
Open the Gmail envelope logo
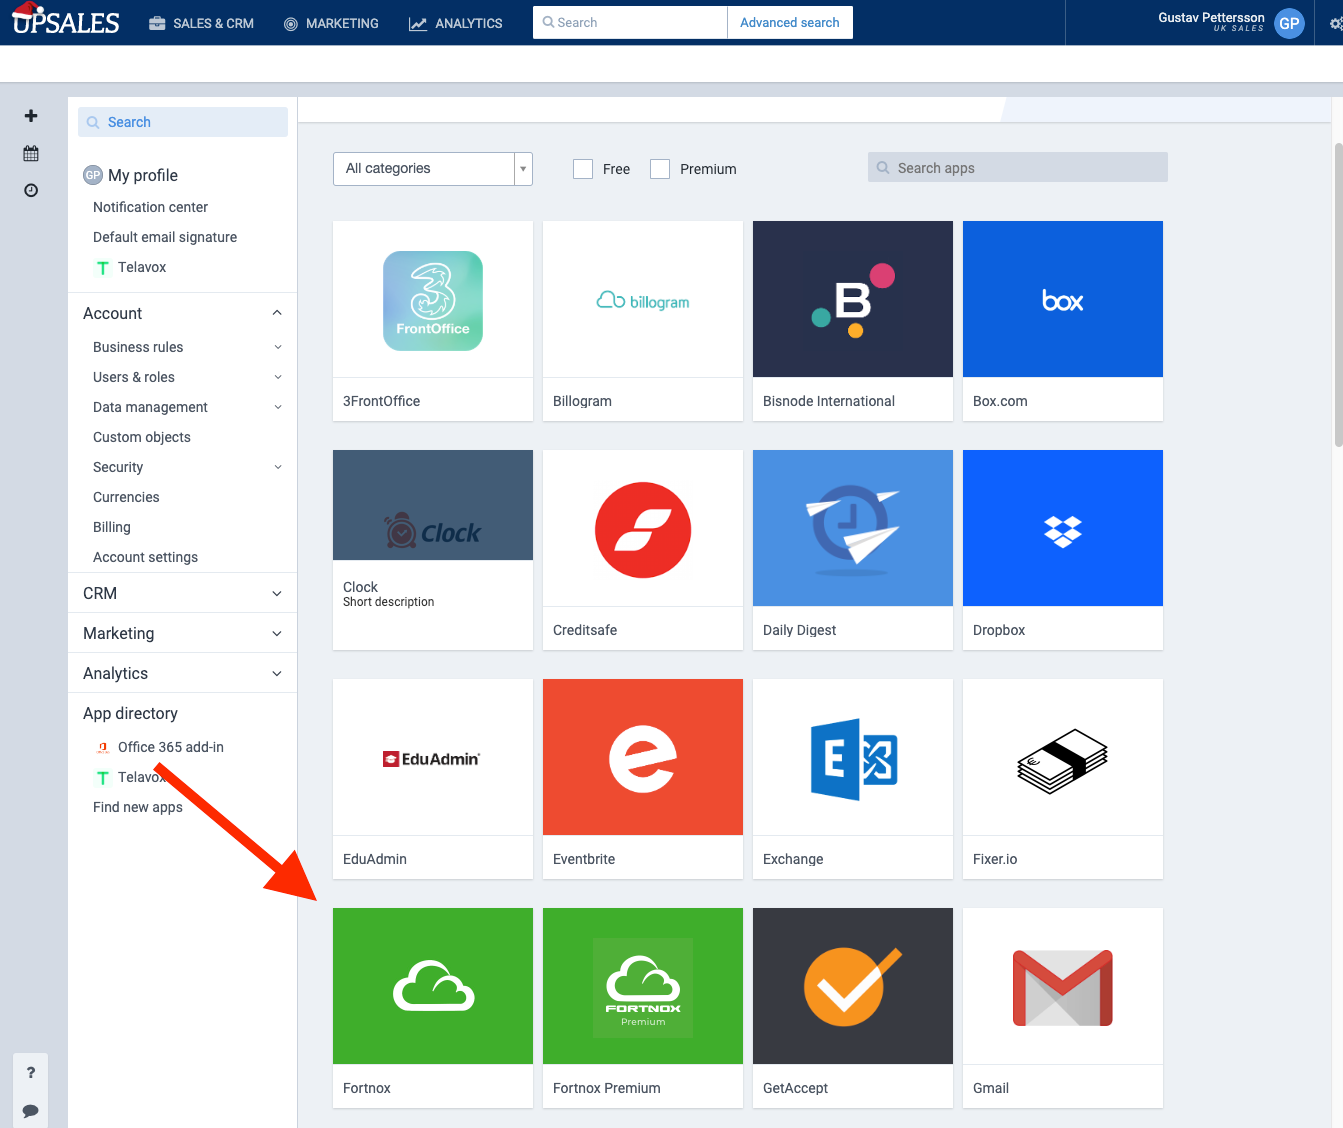tap(1063, 988)
